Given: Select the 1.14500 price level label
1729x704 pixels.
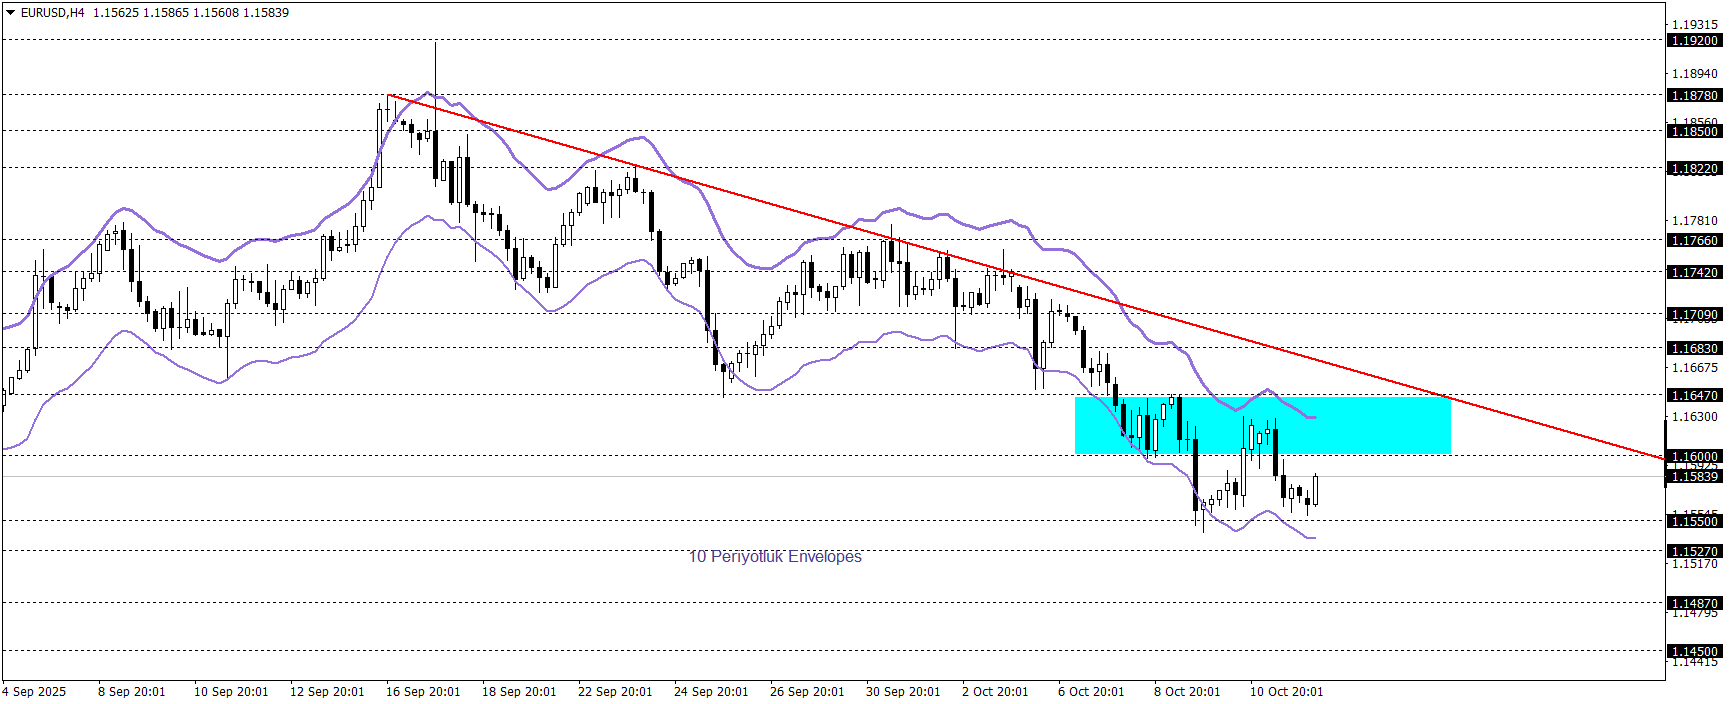Looking at the screenshot, I should (1695, 652).
